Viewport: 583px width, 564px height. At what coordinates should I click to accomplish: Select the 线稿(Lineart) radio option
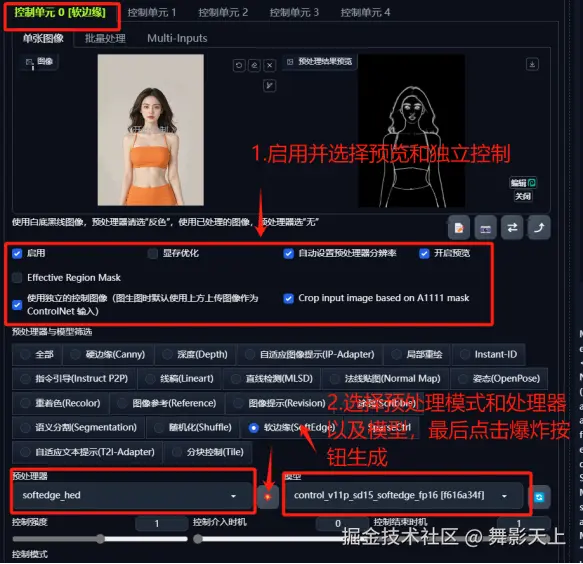coord(180,379)
